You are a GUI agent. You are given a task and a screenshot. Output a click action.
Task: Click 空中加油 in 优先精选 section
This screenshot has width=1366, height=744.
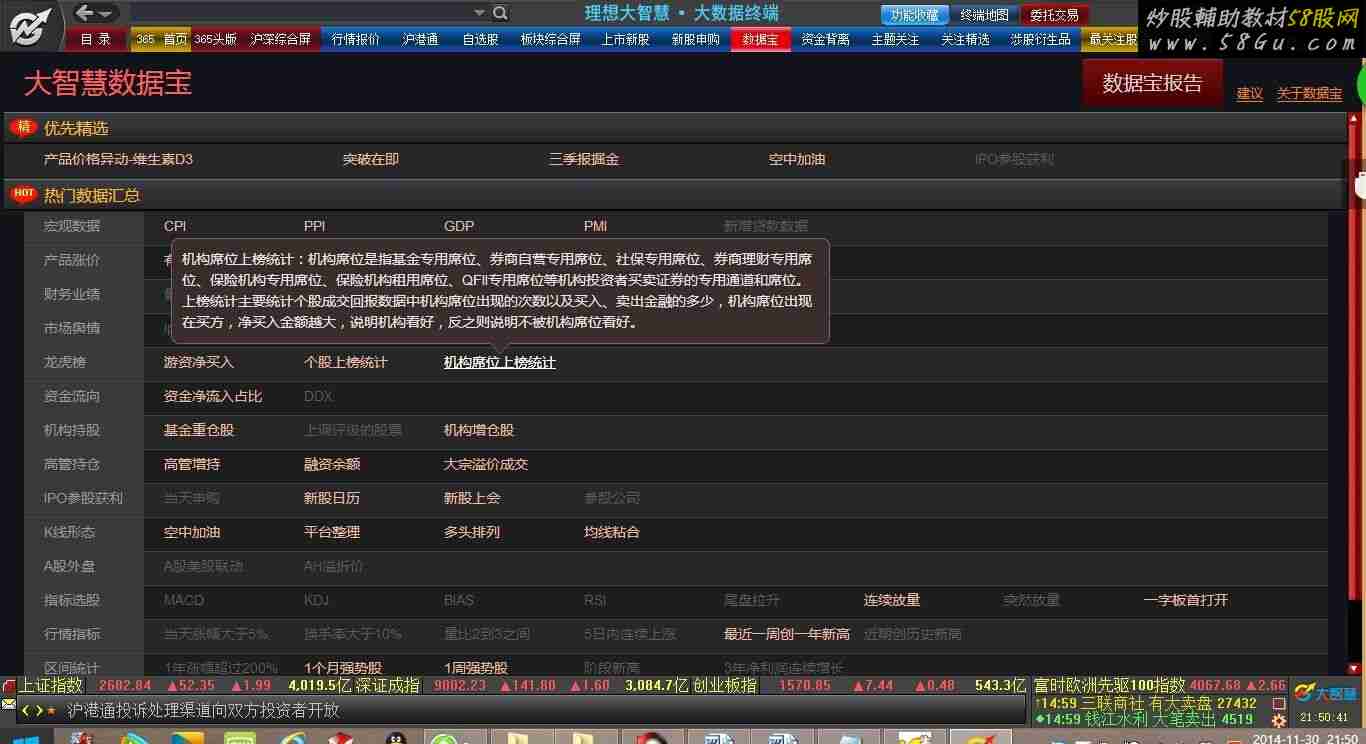[x=797, y=159]
